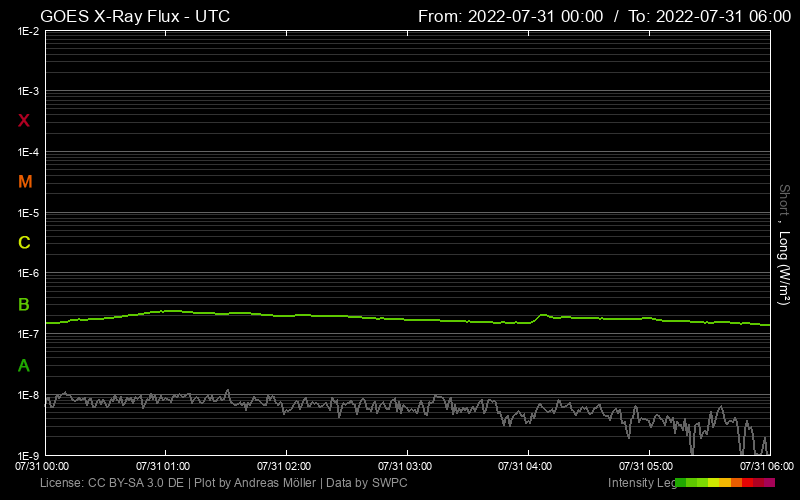Click the From: 2022-07-31 00:00 start date
The height and width of the screenshot is (500, 800).
click(x=510, y=16)
